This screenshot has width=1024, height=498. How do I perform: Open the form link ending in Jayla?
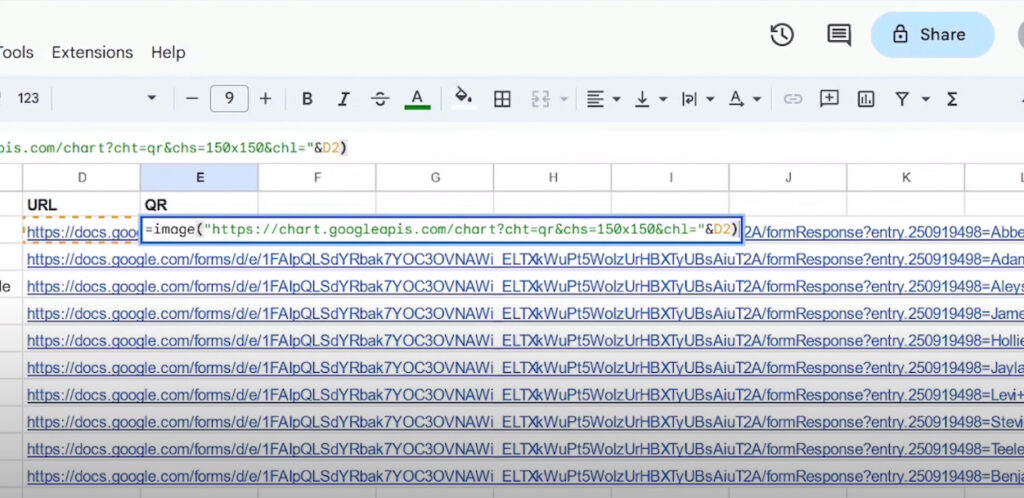525,368
